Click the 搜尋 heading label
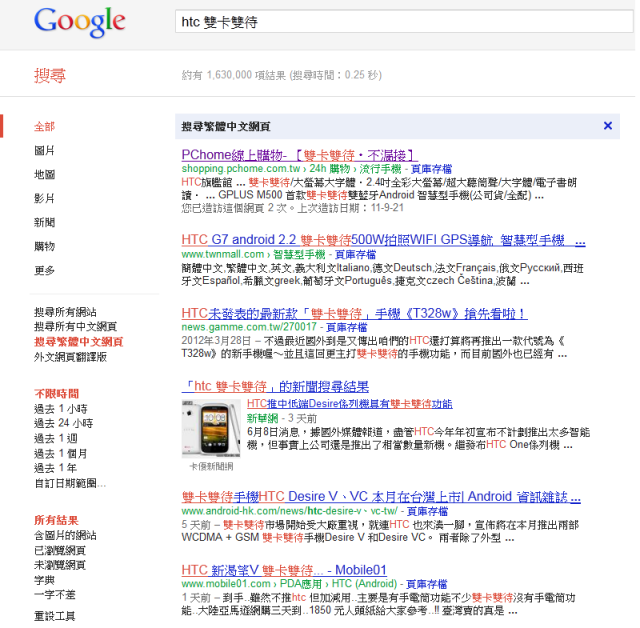 (50, 75)
